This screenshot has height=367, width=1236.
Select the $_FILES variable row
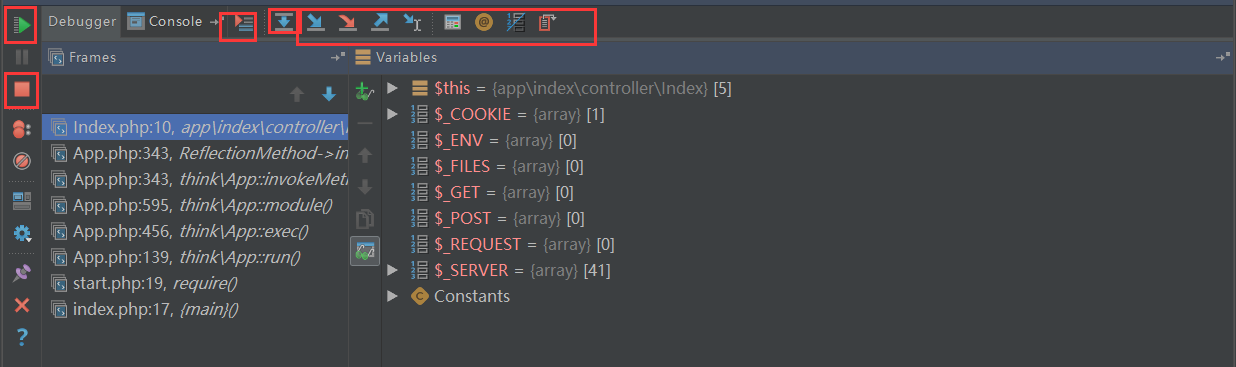click(x=808, y=166)
